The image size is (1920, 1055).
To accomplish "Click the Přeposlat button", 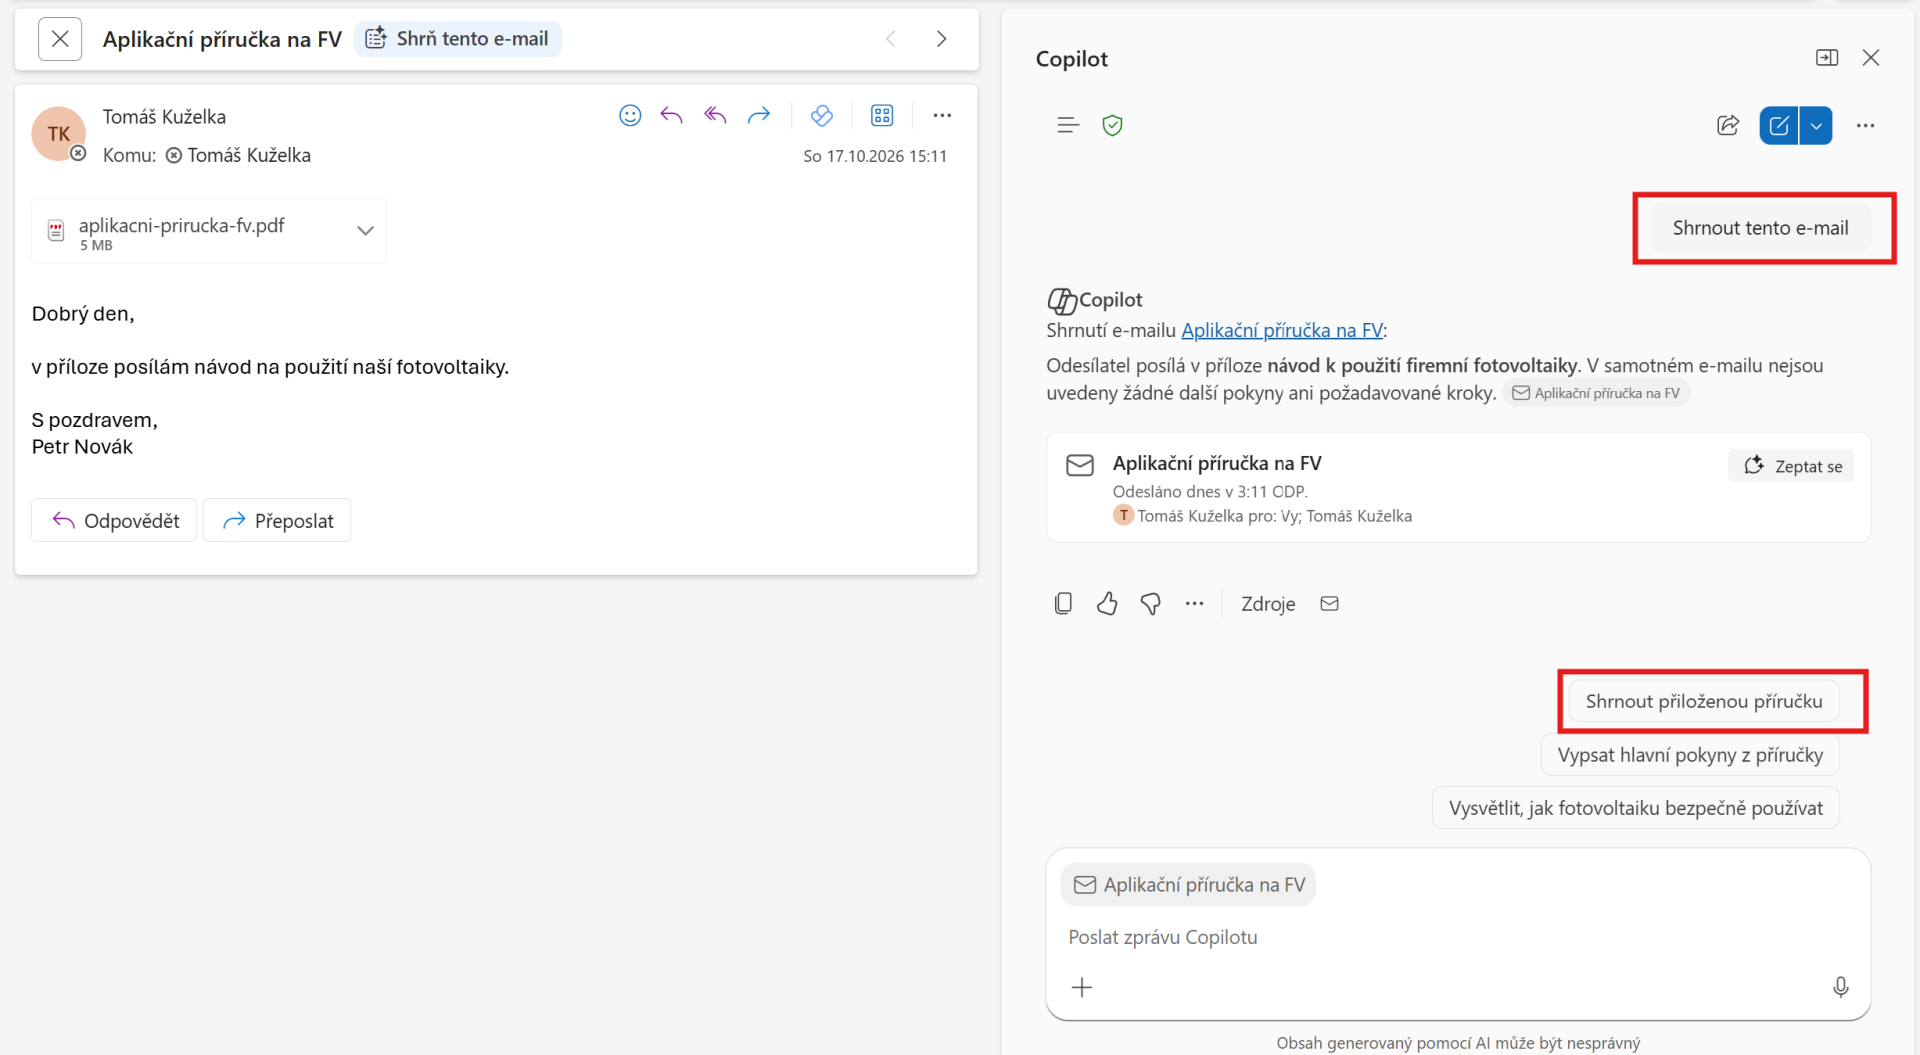I will [x=277, y=520].
